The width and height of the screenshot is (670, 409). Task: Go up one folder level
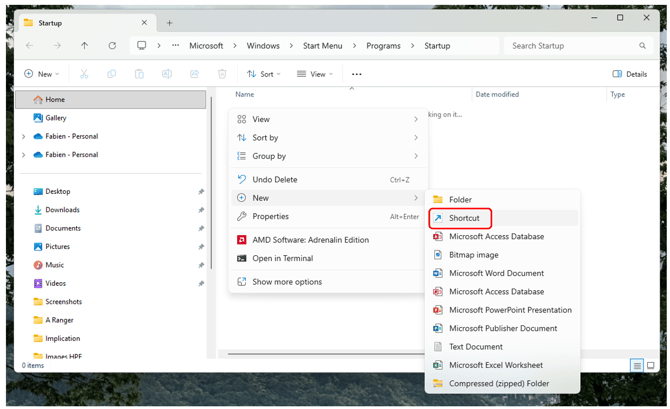[x=84, y=45]
